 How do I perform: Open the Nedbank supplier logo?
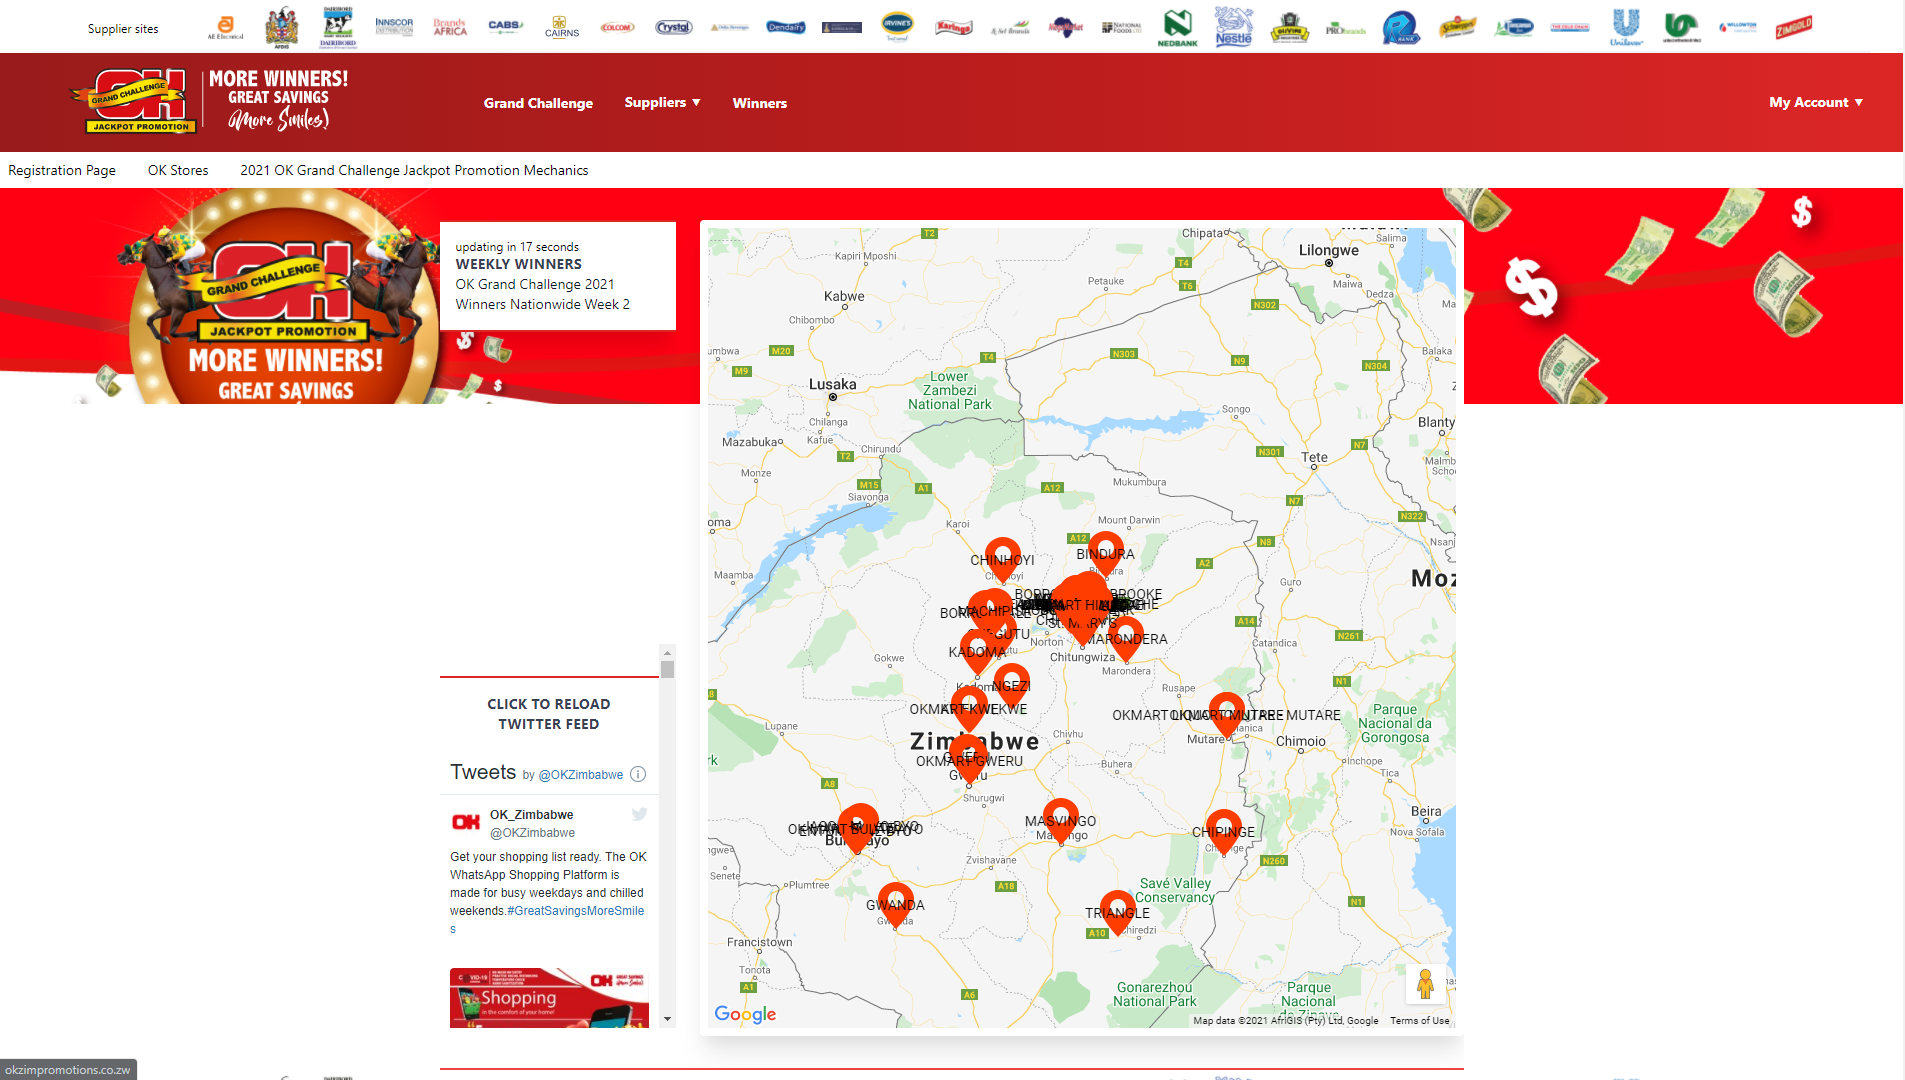click(x=1177, y=27)
